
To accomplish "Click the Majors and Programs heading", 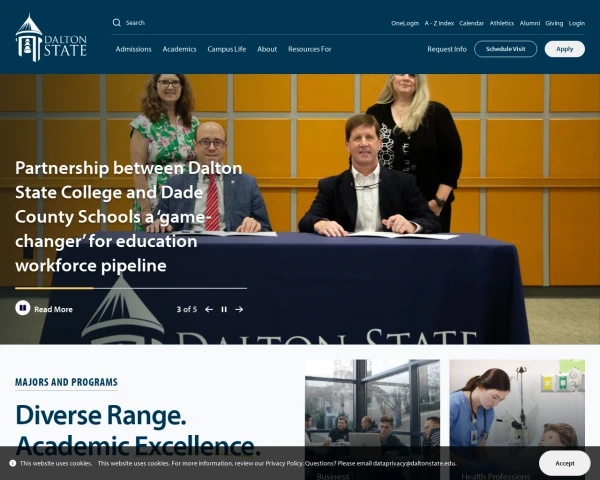I will 66,382.
